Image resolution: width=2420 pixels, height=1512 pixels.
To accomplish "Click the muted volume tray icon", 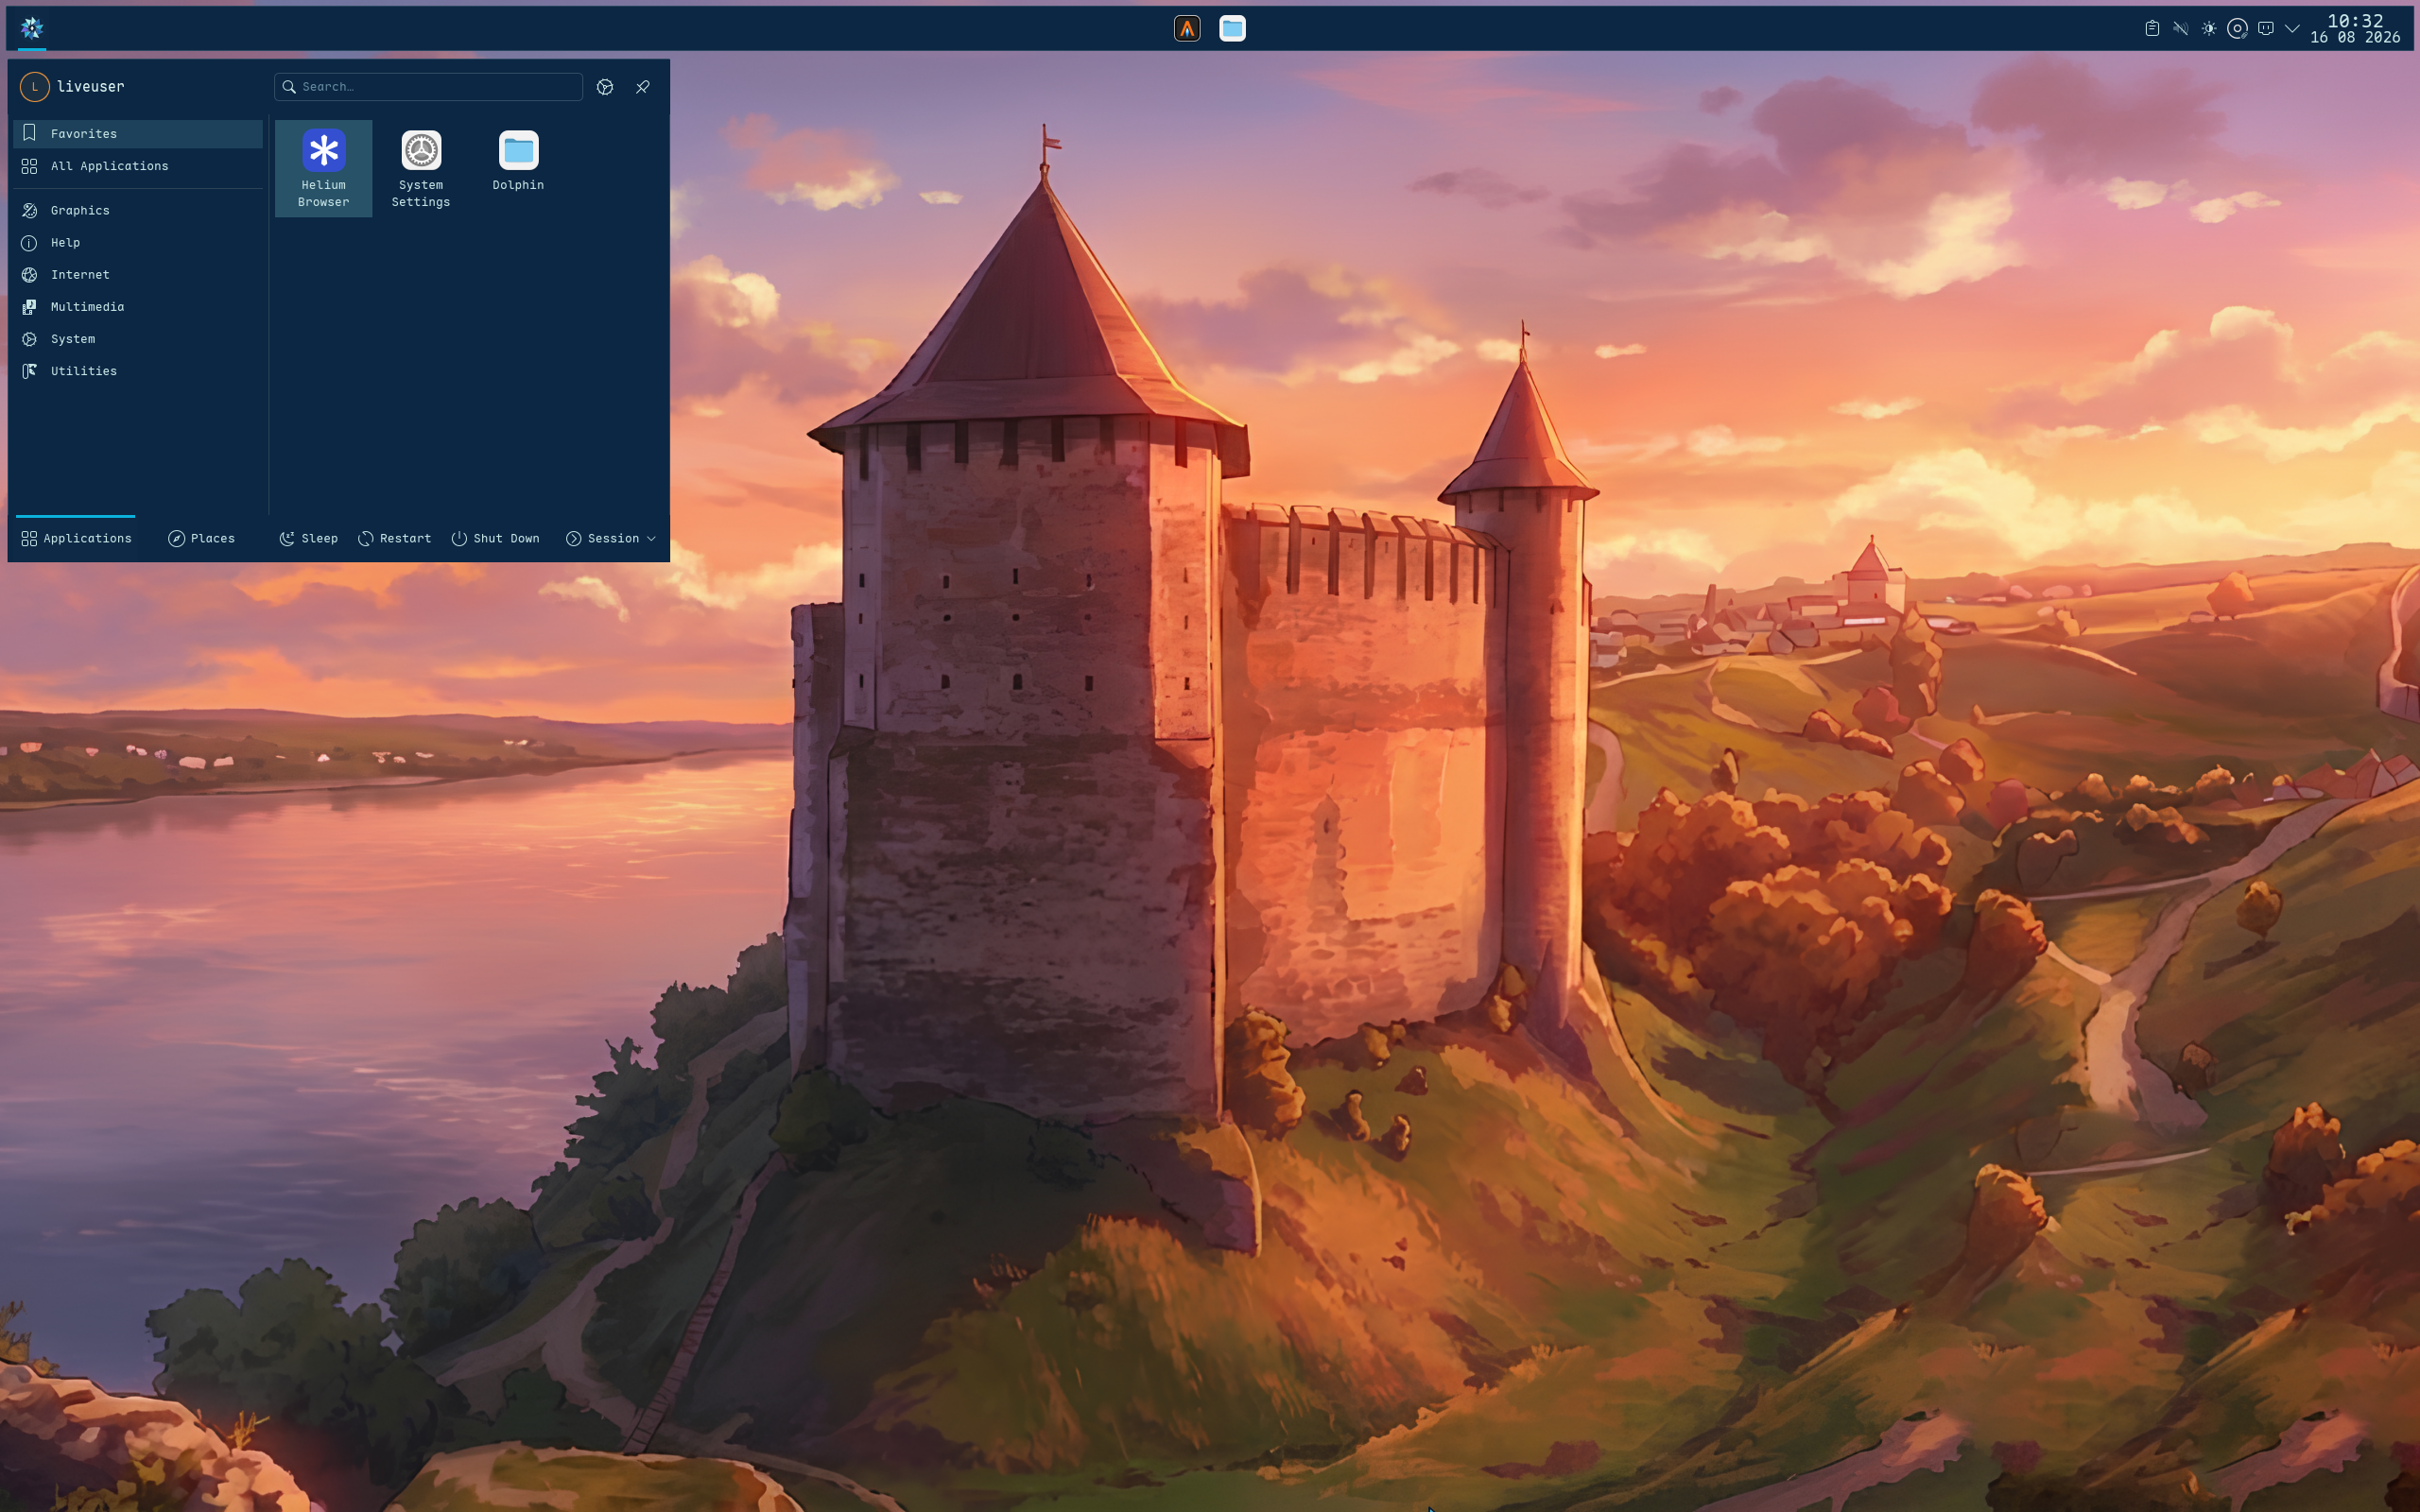I will click(x=2180, y=28).
